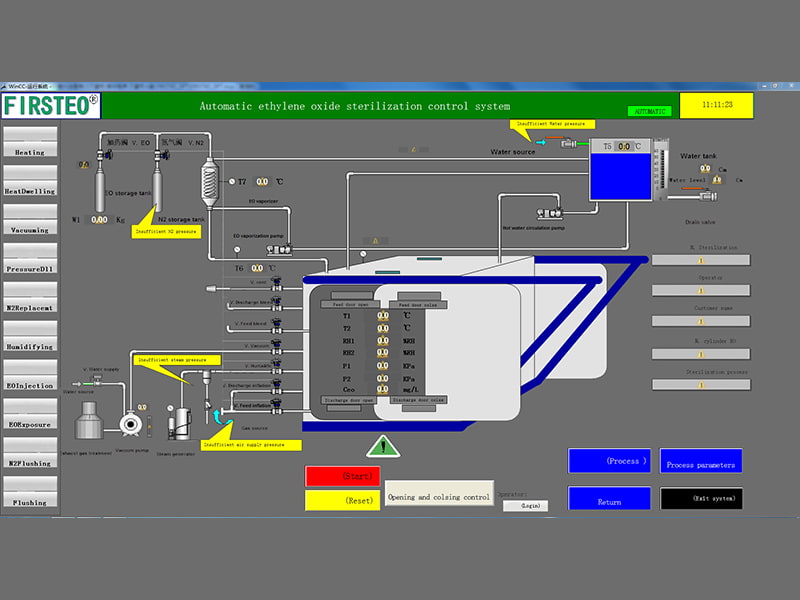Click the Customer name field

(x=701, y=321)
